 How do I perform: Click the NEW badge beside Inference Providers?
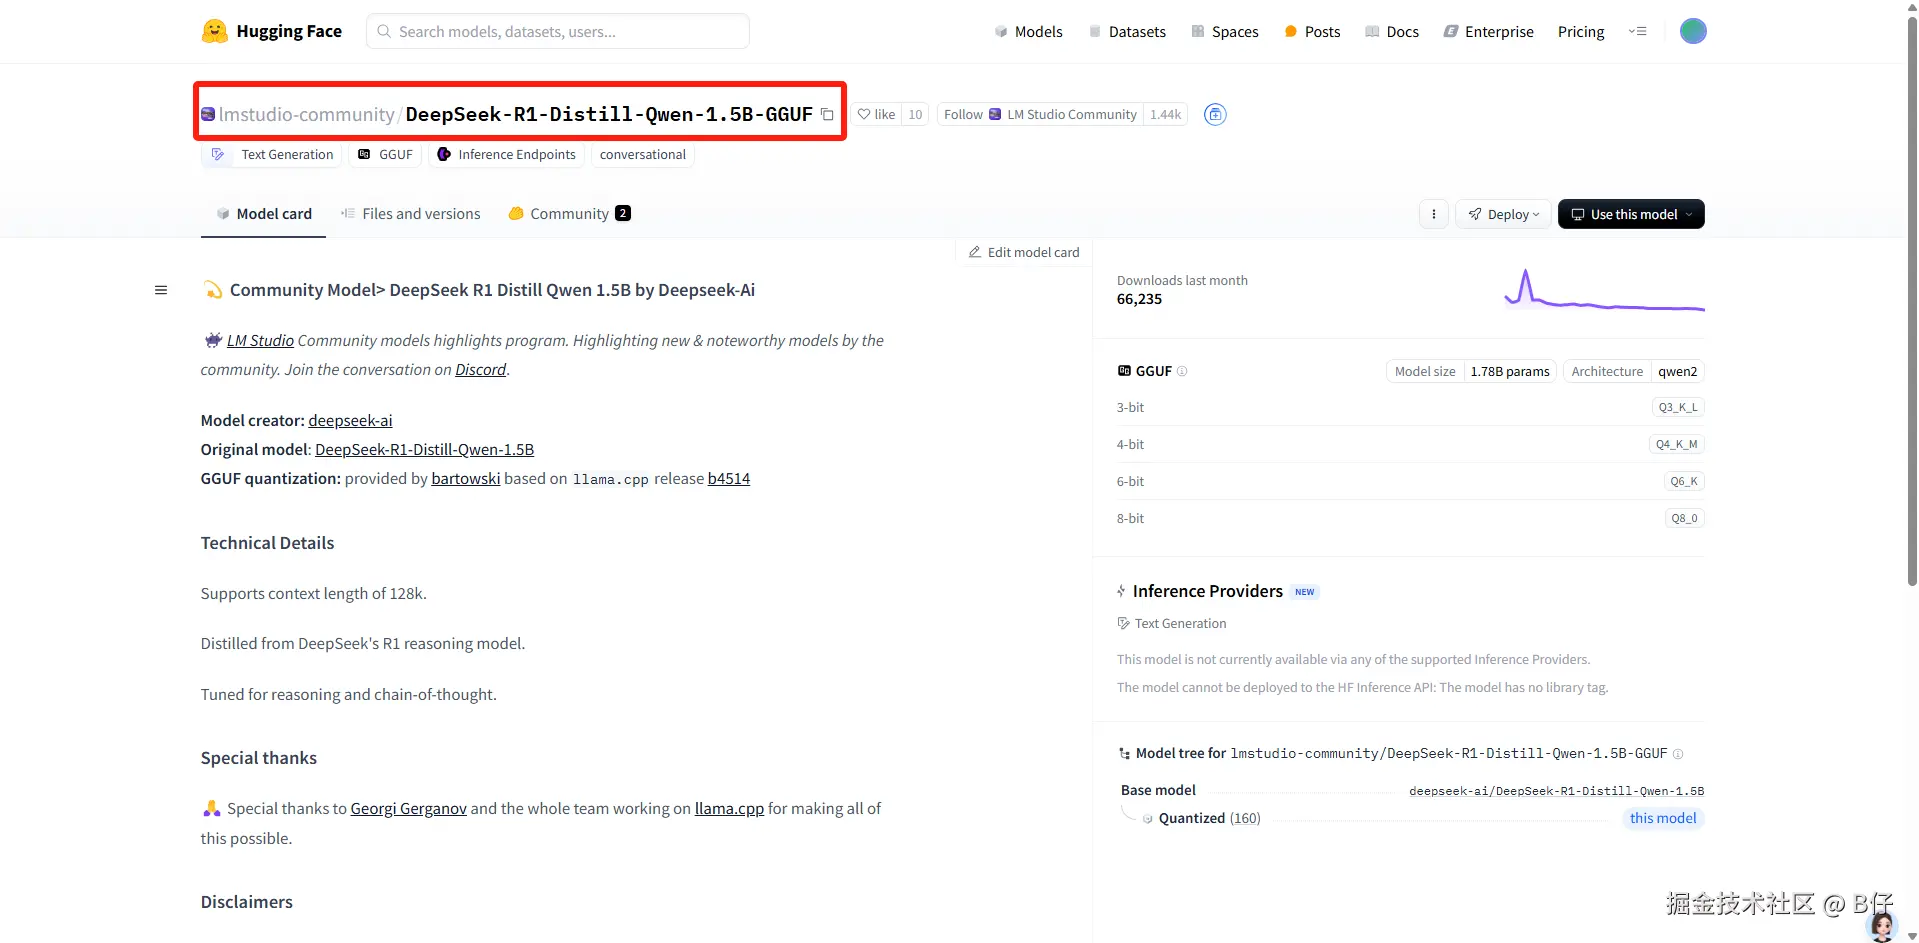click(1304, 592)
